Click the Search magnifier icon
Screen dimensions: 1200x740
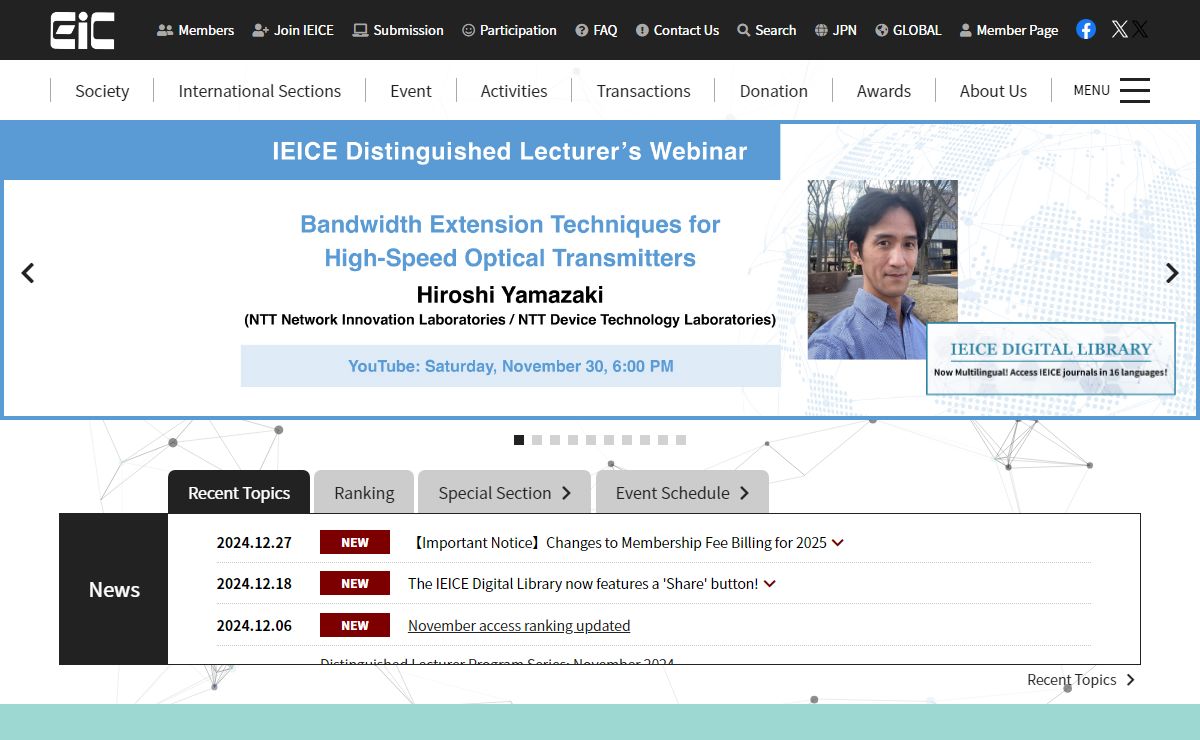(x=743, y=30)
